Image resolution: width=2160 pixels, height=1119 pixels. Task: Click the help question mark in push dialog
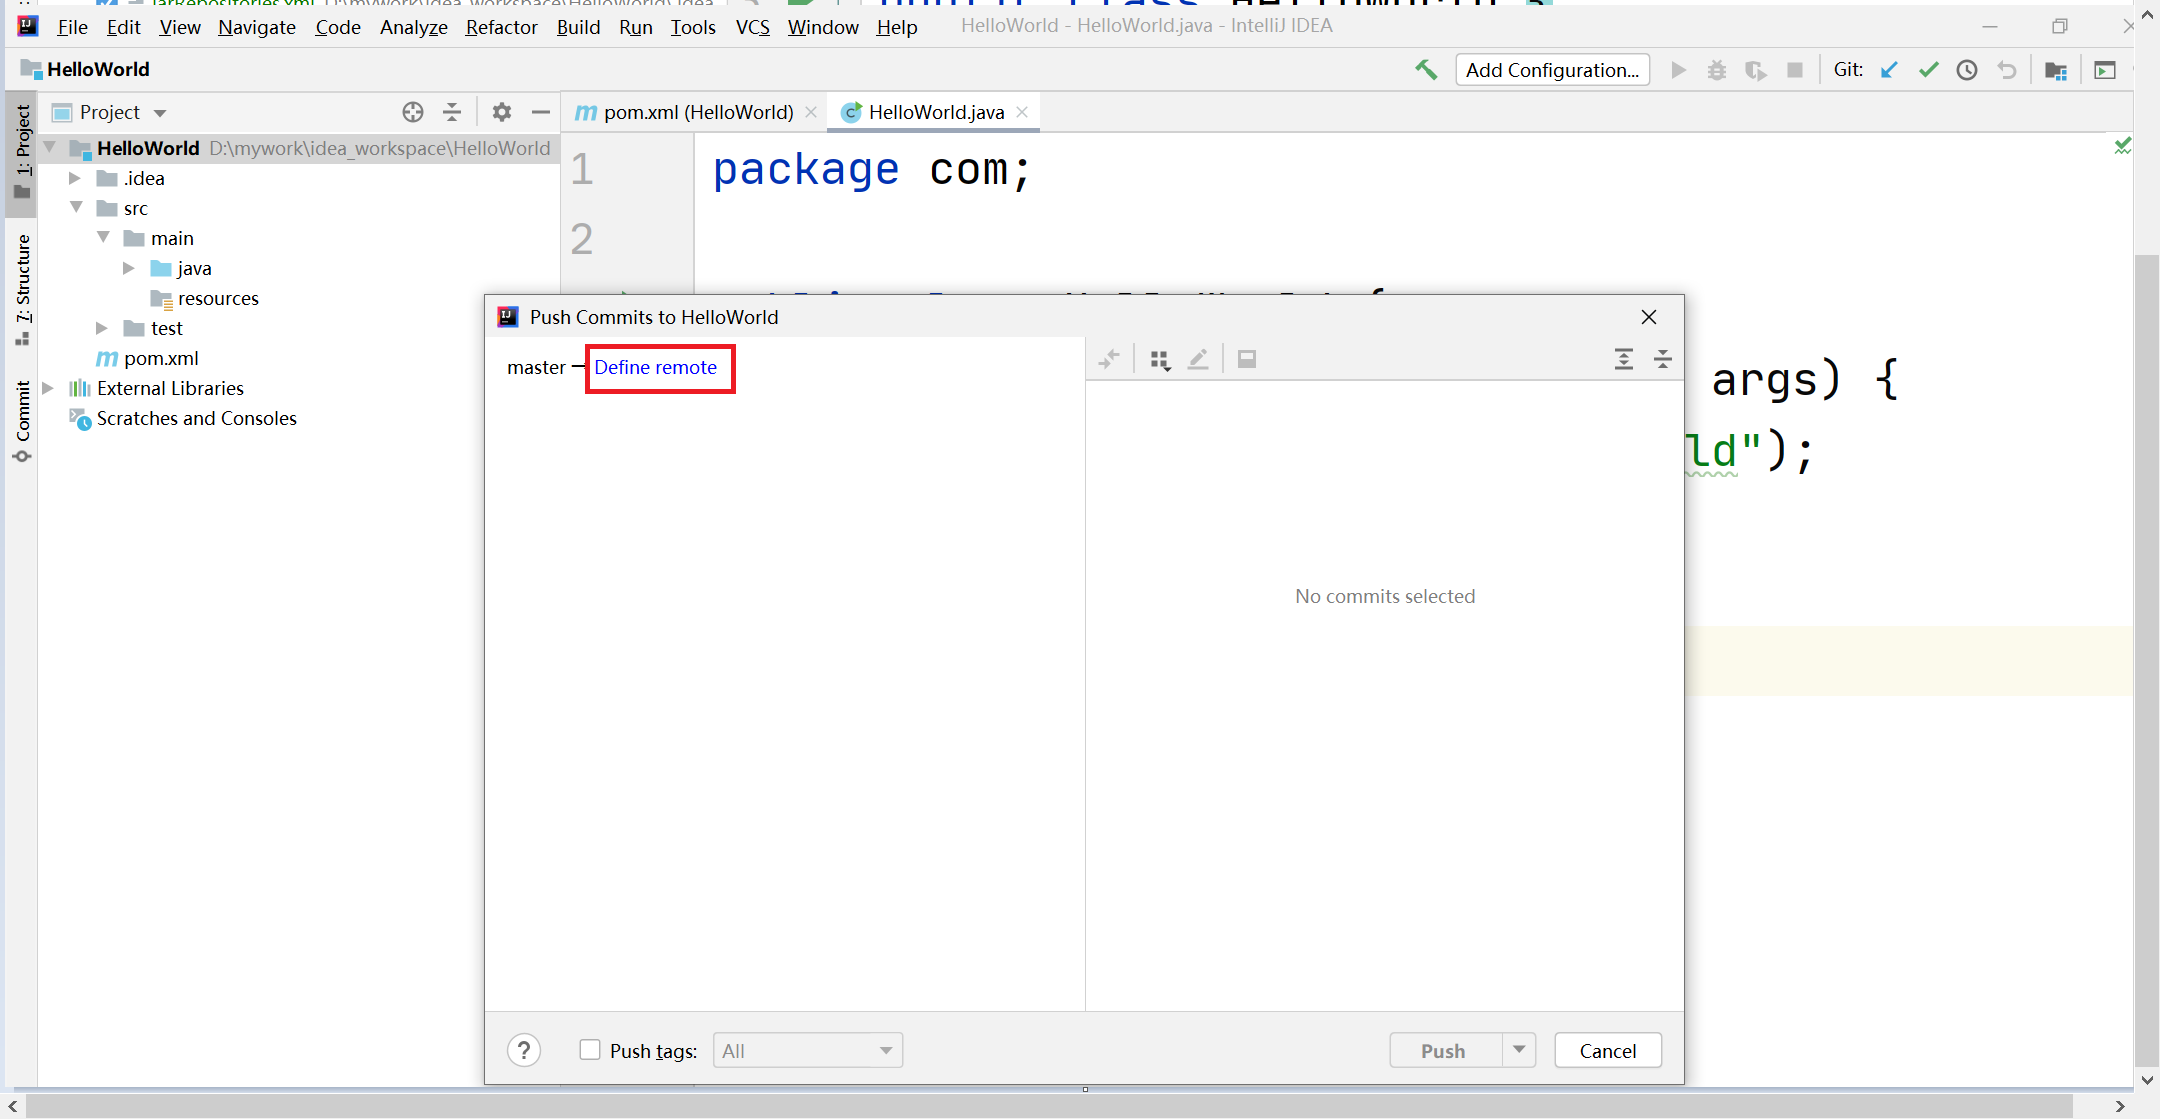[525, 1050]
